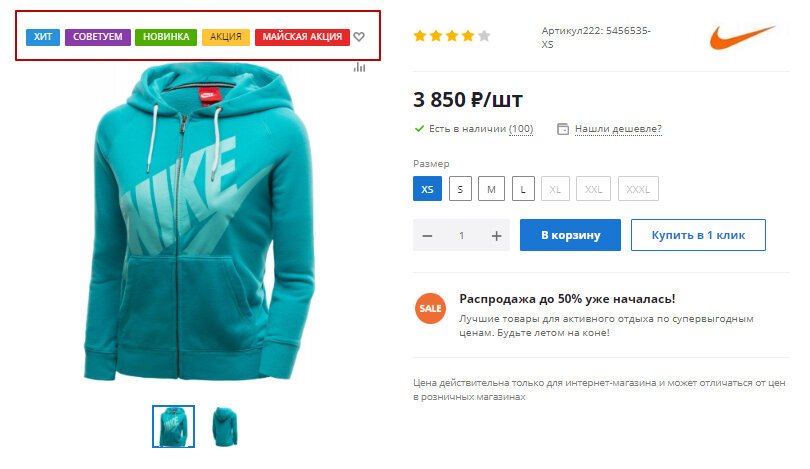Click the wallet icon near Нашли дешевле
Screen dimensions: 810x469
pyautogui.click(x=563, y=129)
